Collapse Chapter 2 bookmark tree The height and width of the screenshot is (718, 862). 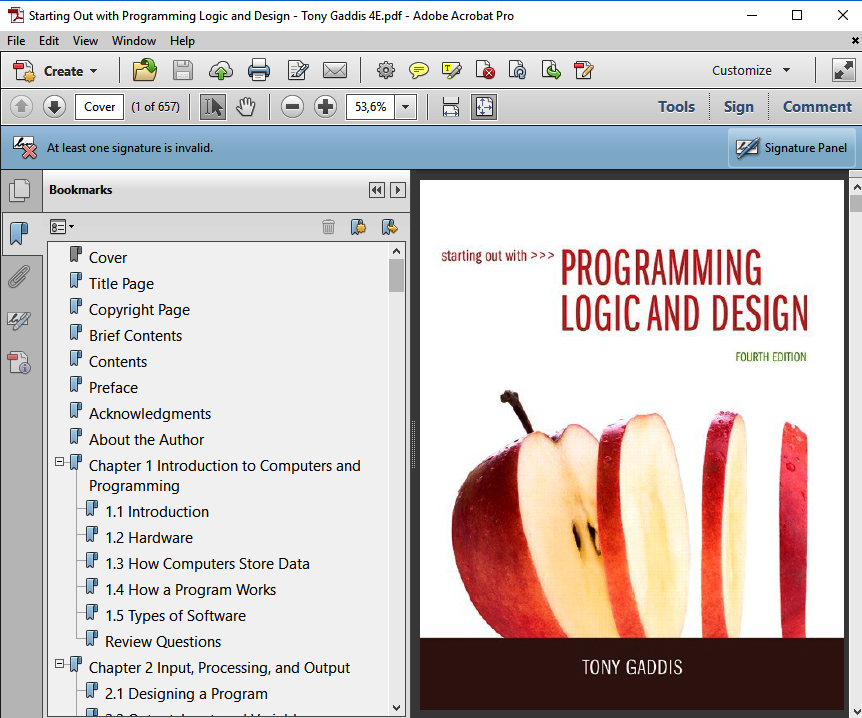[x=59, y=664]
